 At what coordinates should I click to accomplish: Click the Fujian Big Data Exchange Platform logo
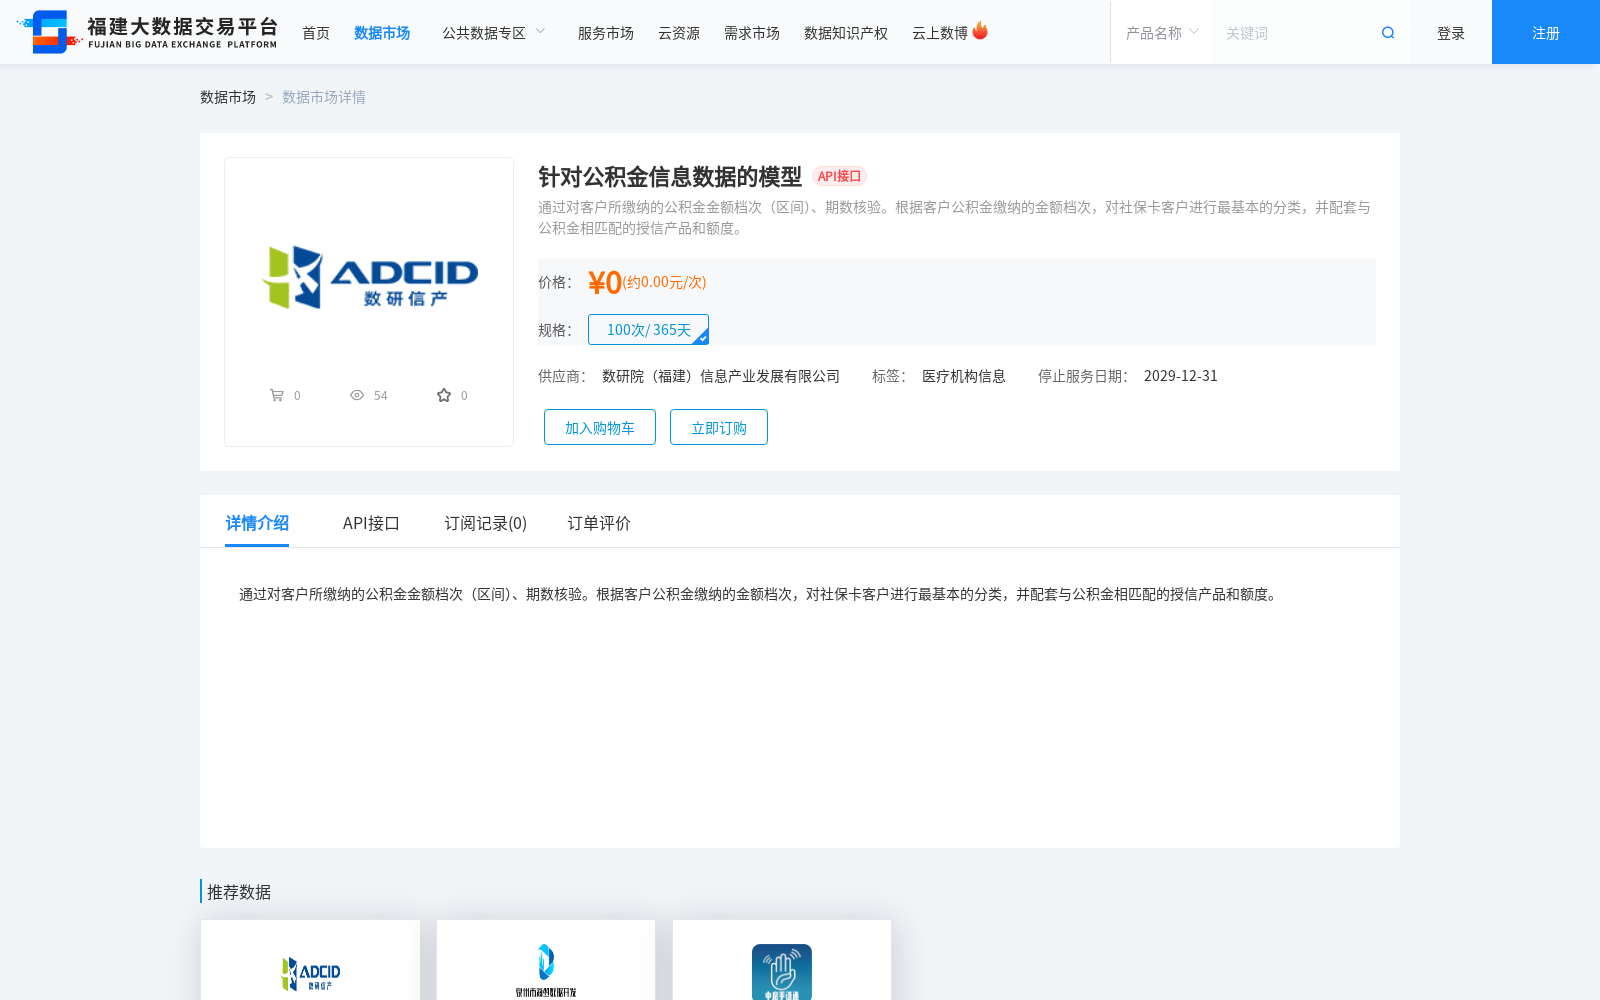tap(148, 32)
